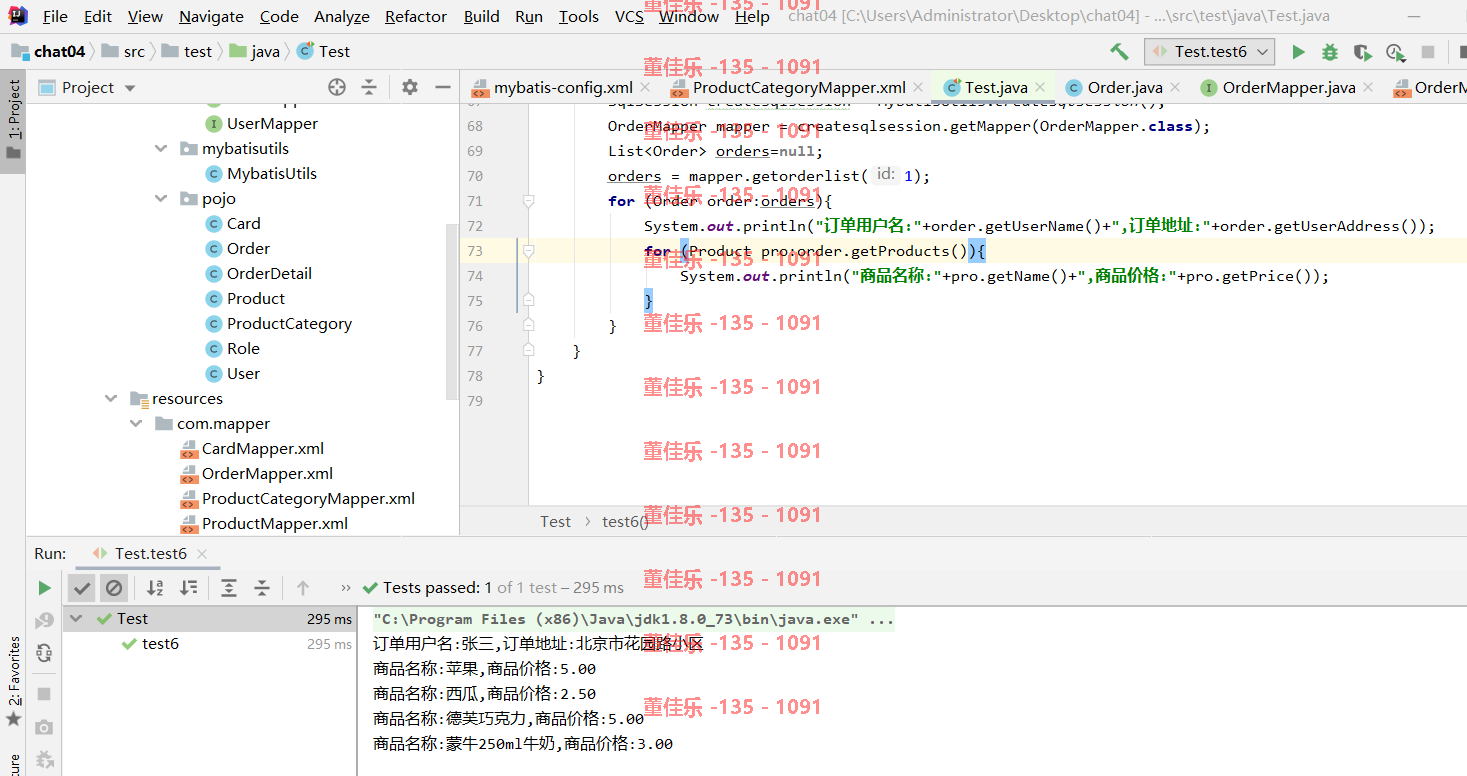Open the Test.test6 run configuration dropdown

click(1210, 52)
